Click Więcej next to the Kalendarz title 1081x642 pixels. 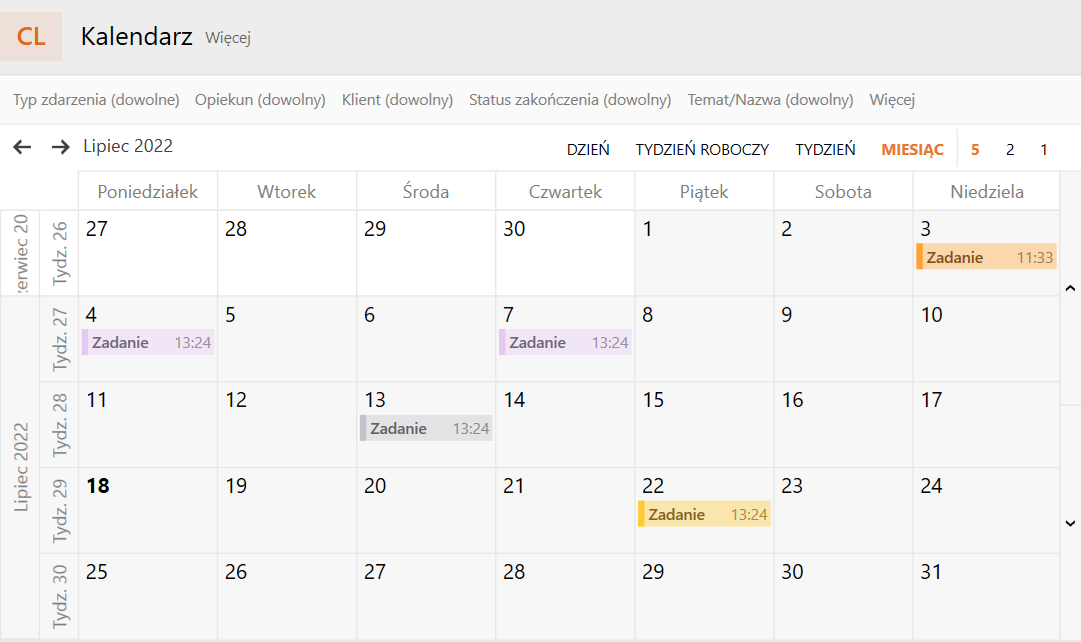(227, 38)
